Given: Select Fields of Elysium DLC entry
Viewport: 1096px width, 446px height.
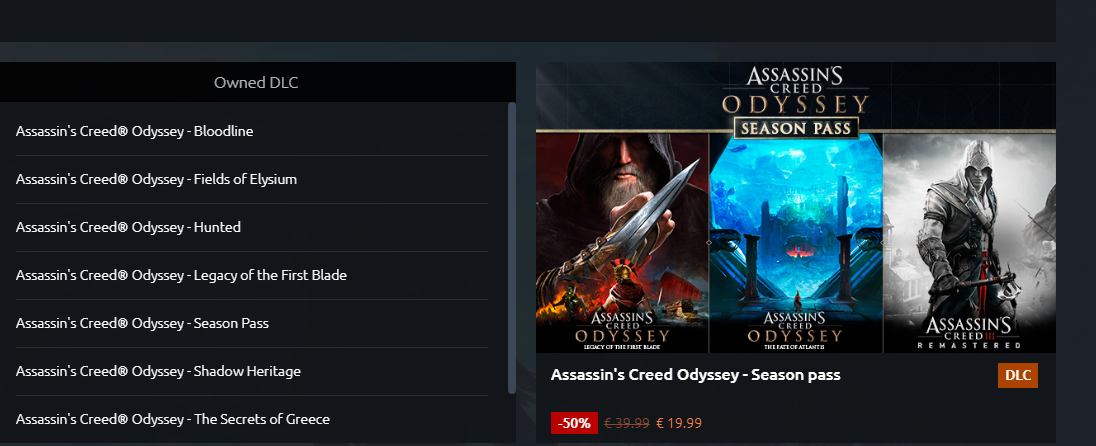Looking at the screenshot, I should [252, 180].
